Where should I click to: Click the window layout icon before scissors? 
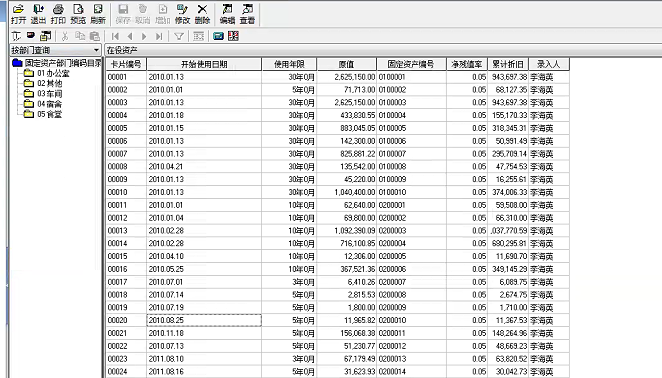click(46, 36)
